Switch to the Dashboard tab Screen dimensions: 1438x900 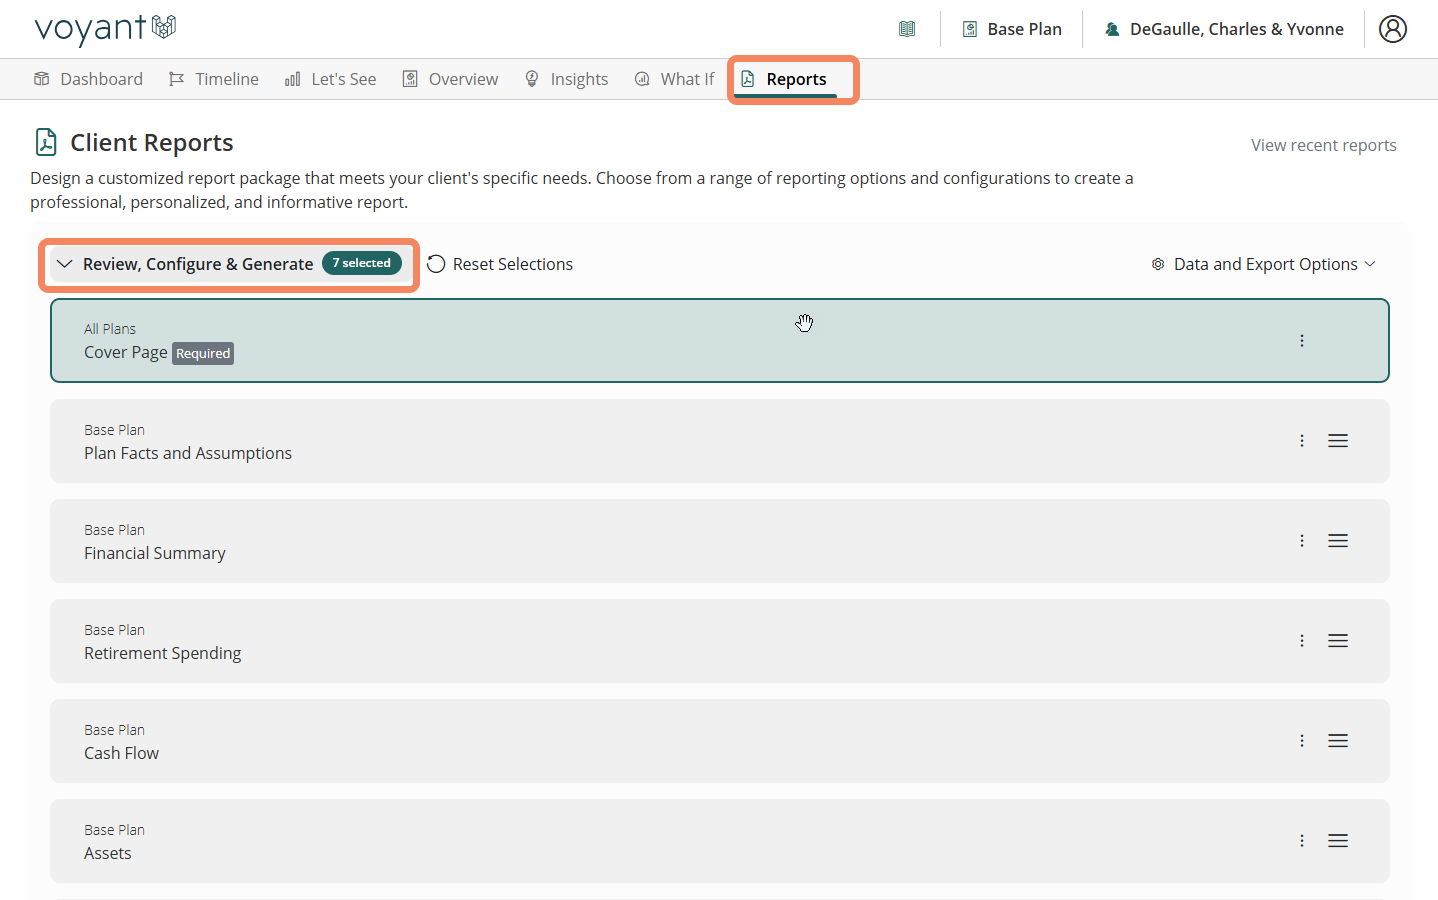point(89,79)
